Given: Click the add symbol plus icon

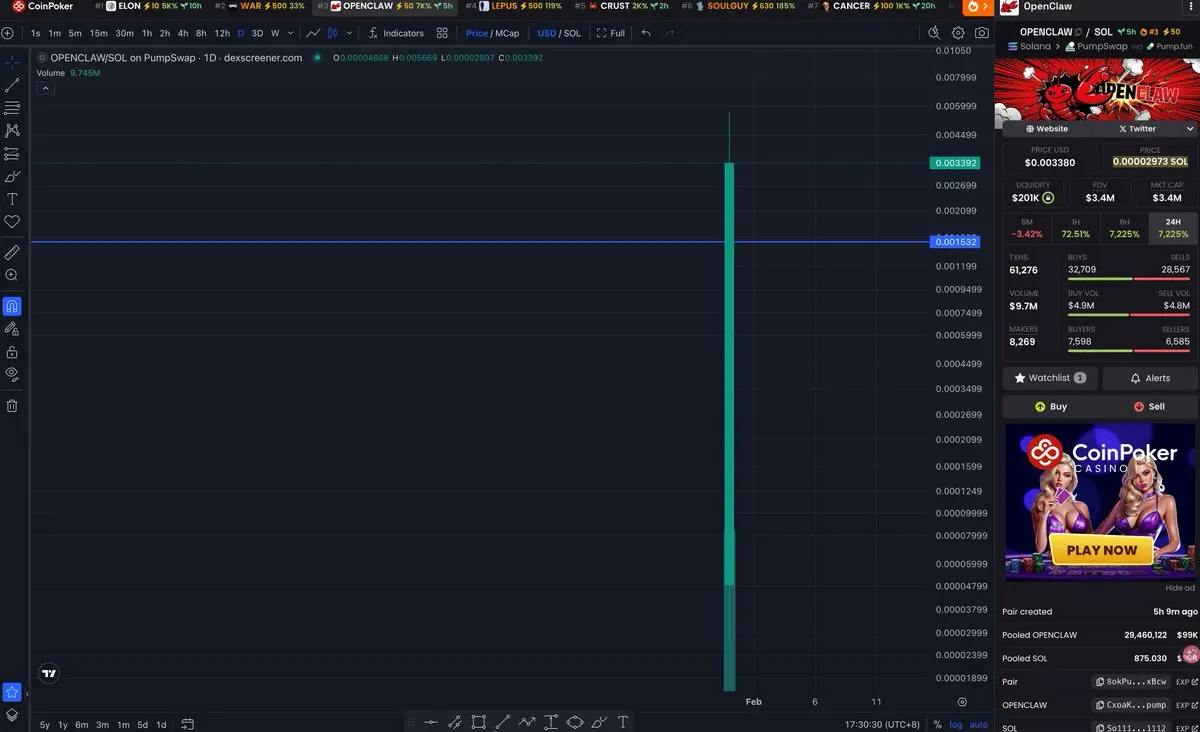Looking at the screenshot, I should 8,33.
